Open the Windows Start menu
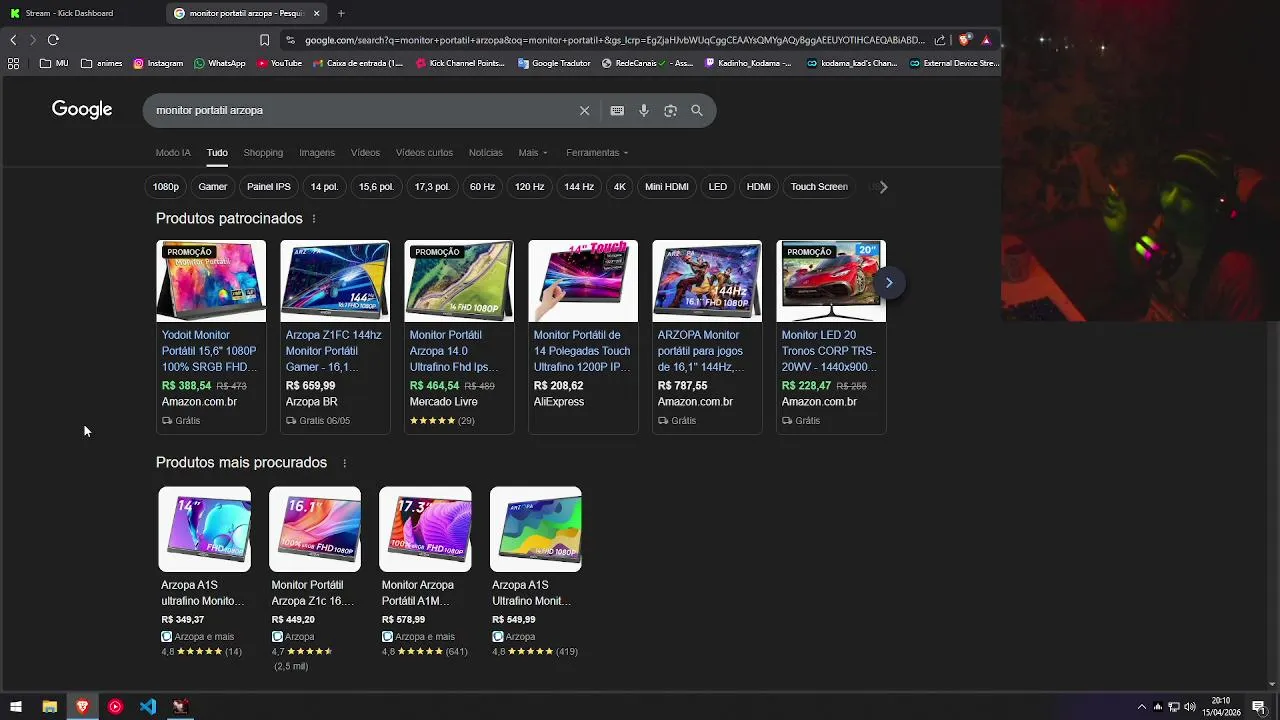This screenshot has width=1280, height=720. click(15, 707)
